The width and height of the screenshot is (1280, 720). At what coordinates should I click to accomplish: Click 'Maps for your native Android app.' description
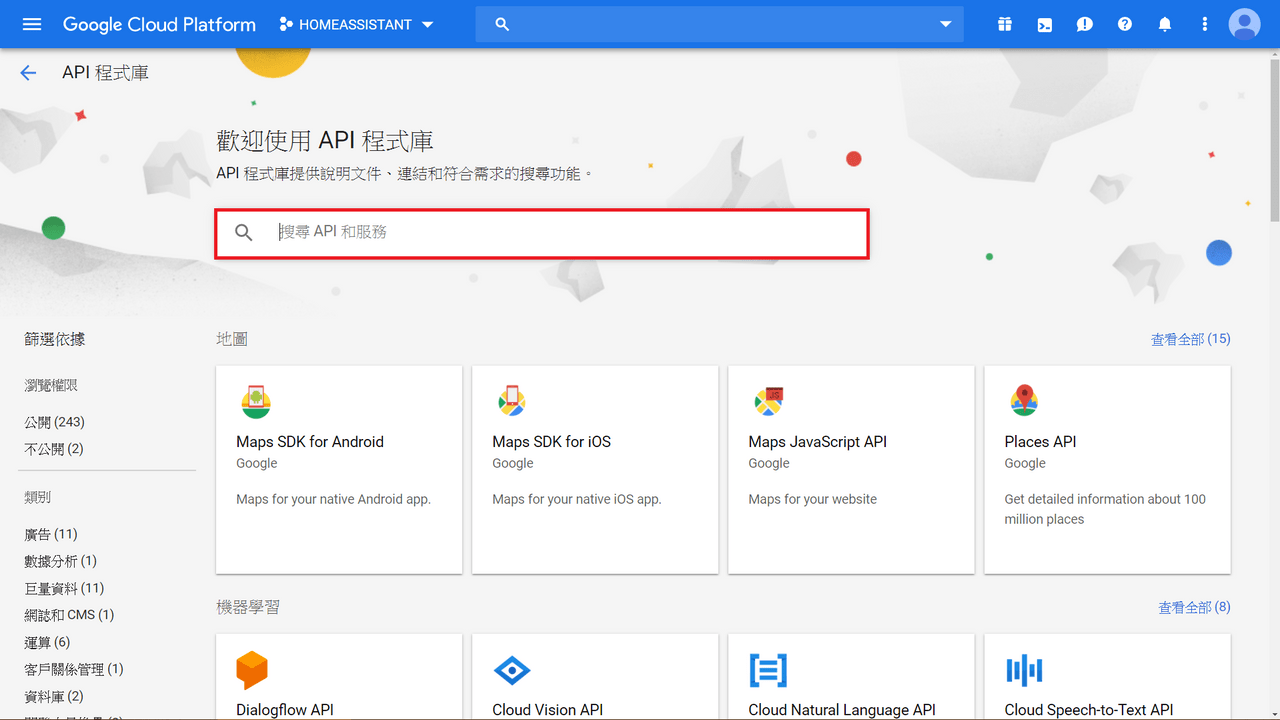point(333,499)
